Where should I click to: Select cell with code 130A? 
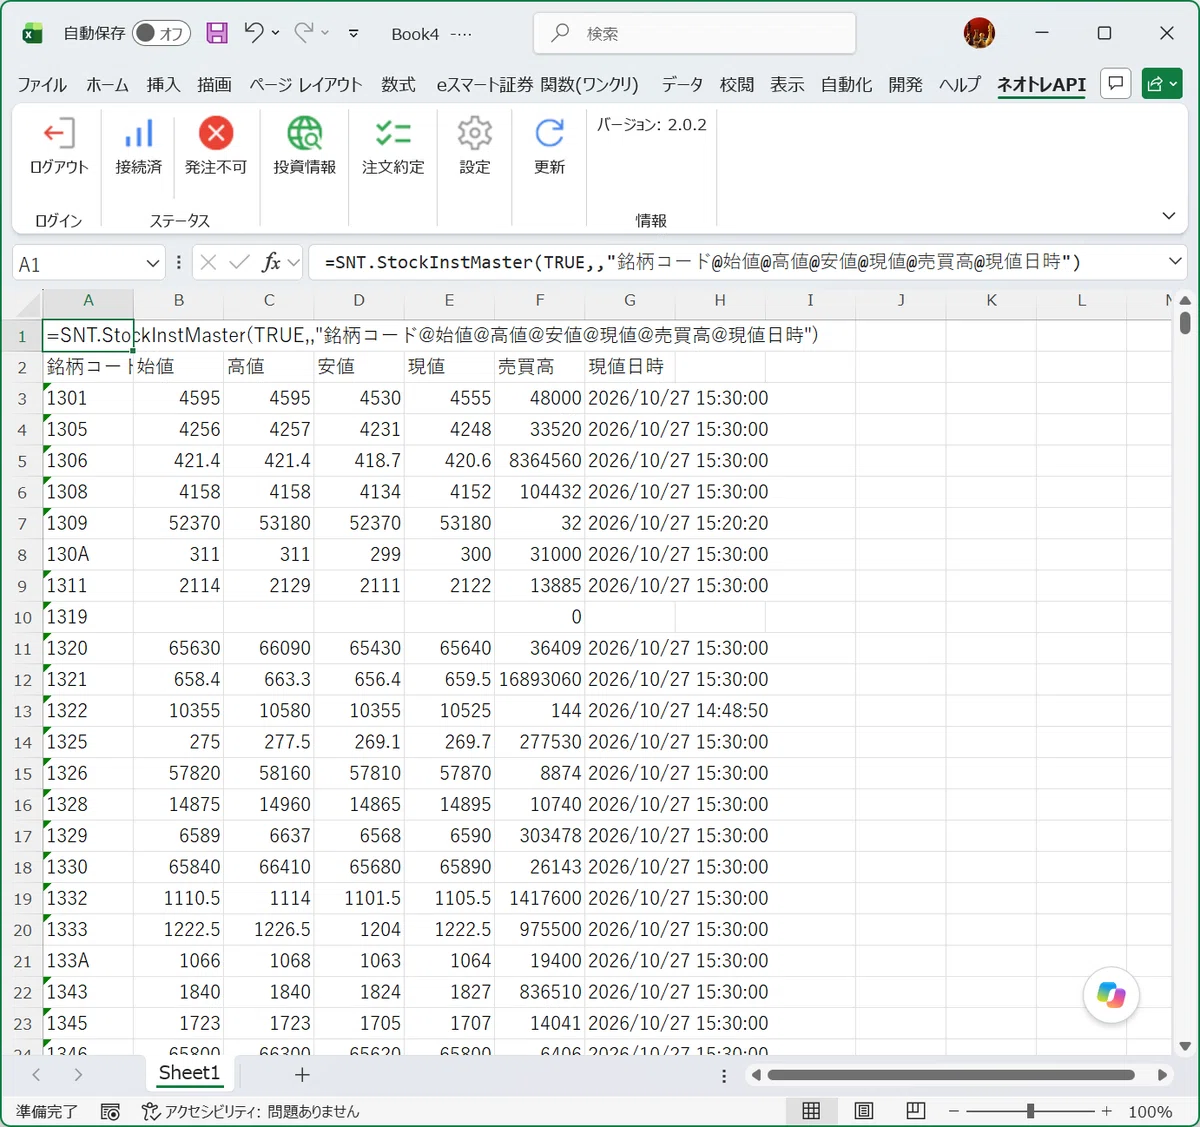[88, 554]
